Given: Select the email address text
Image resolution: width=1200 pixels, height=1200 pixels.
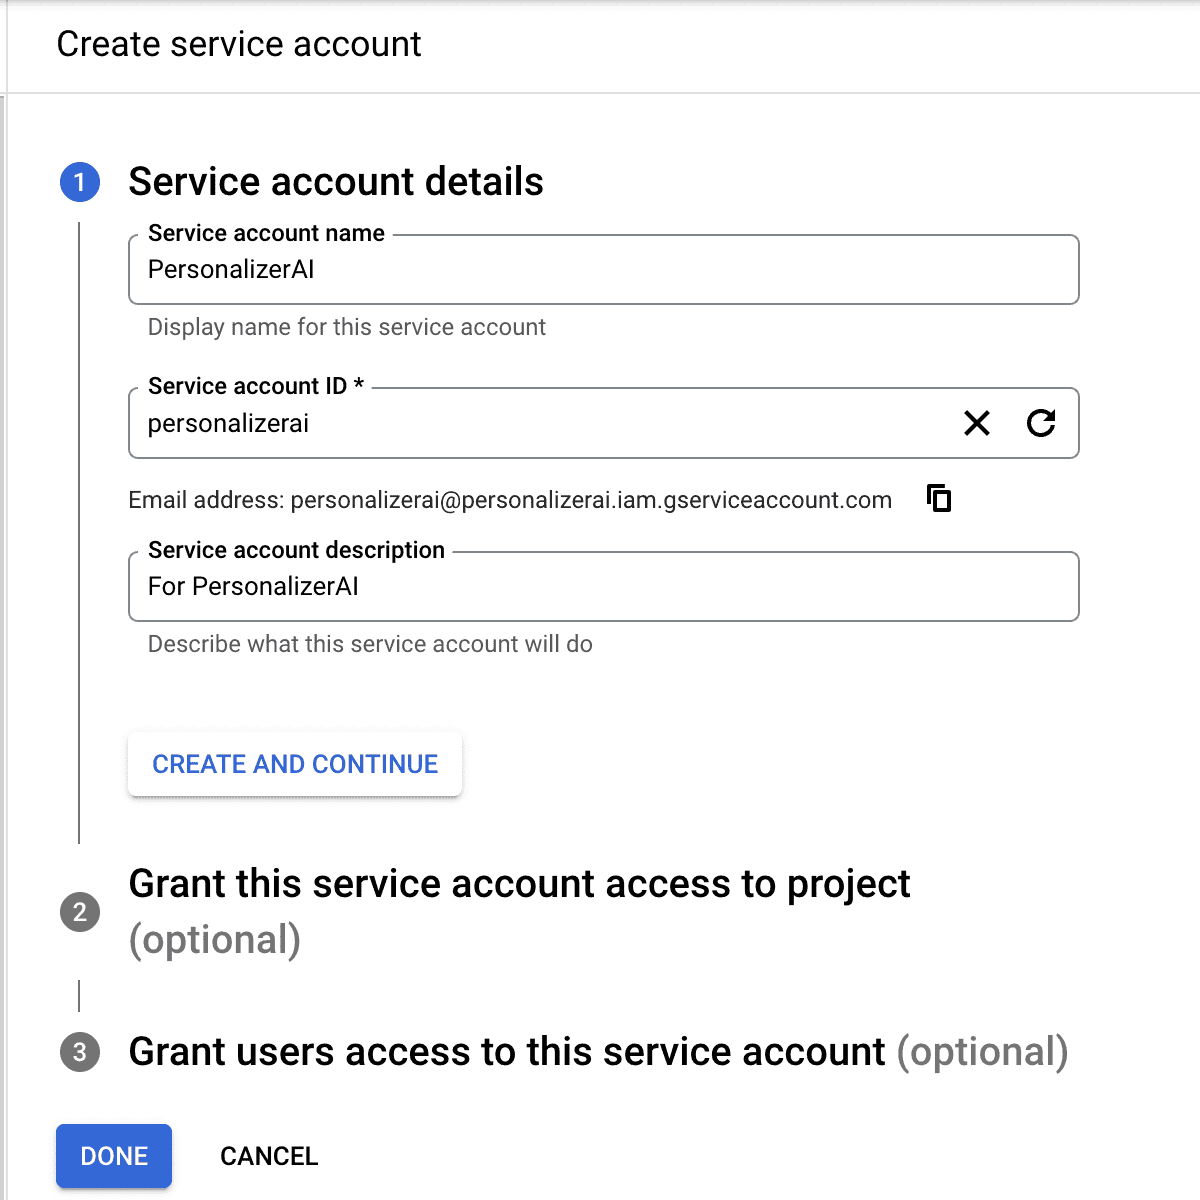Looking at the screenshot, I should pyautogui.click(x=590, y=499).
